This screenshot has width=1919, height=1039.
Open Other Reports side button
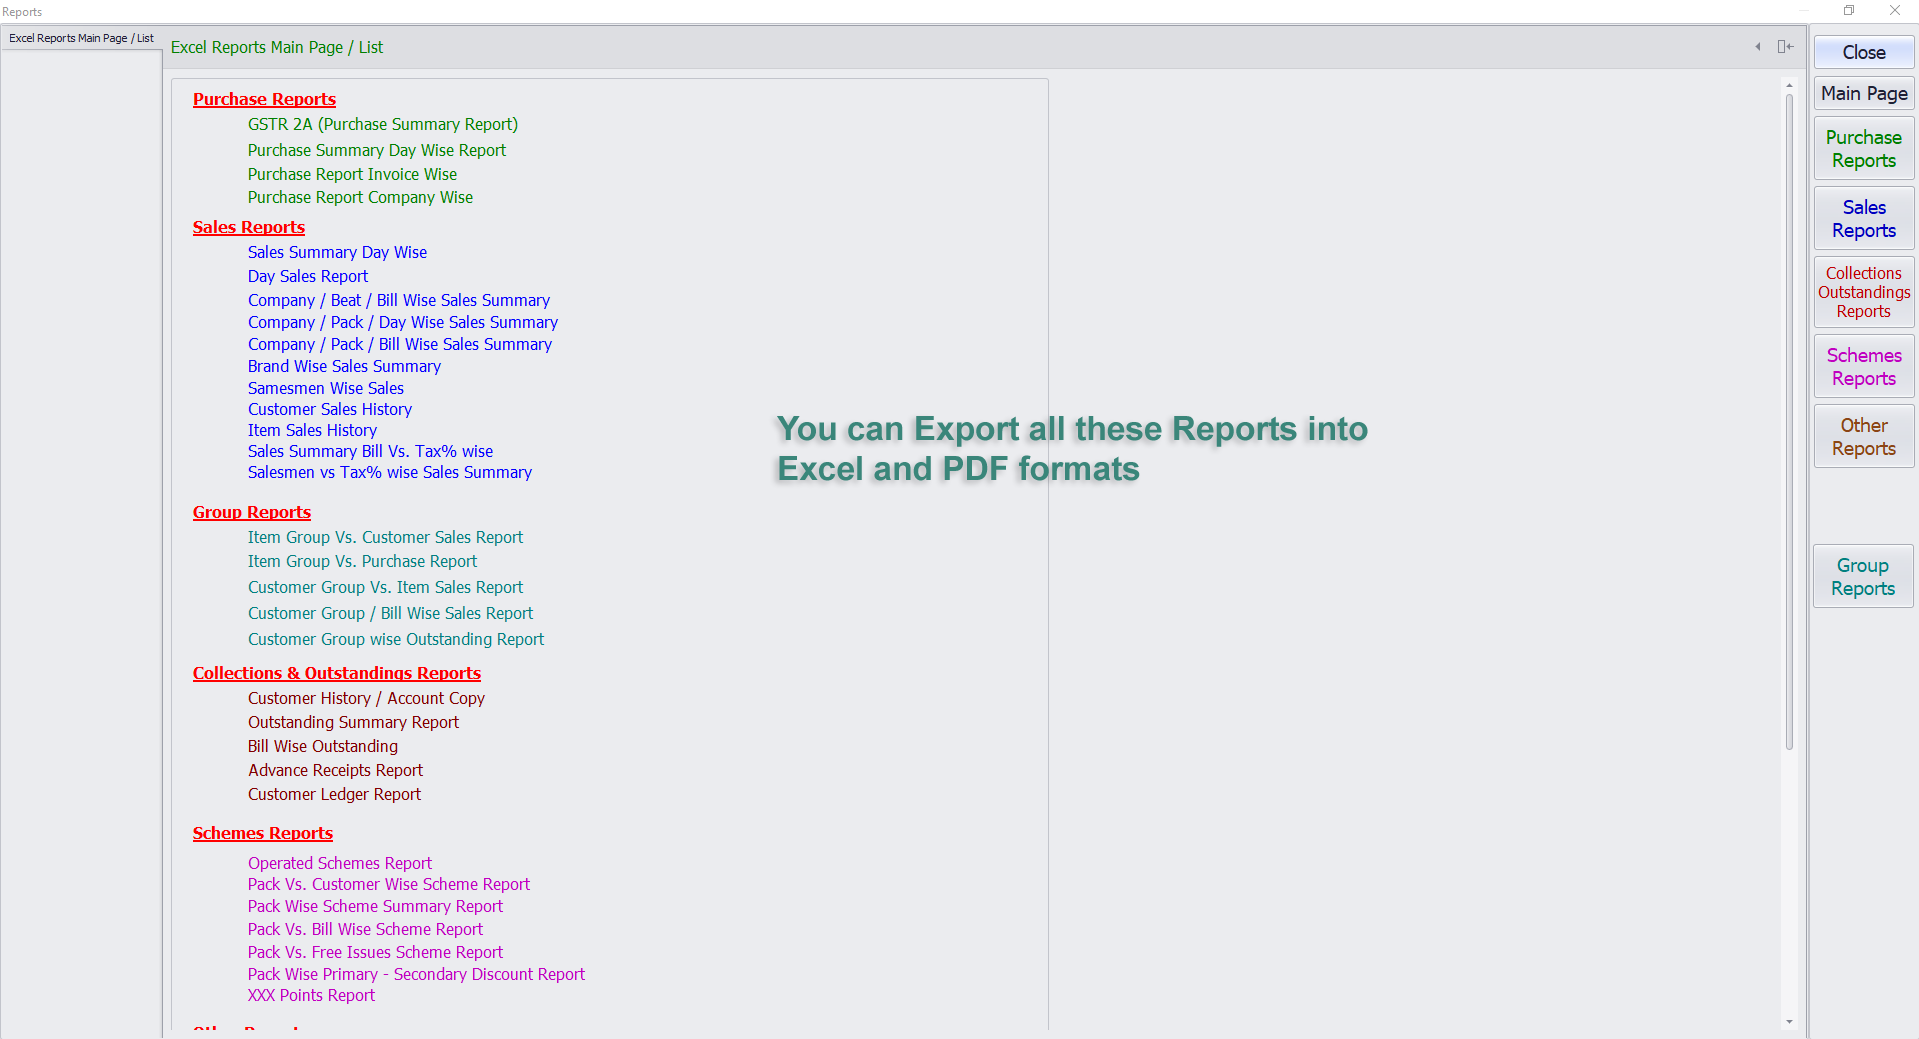coord(1863,437)
